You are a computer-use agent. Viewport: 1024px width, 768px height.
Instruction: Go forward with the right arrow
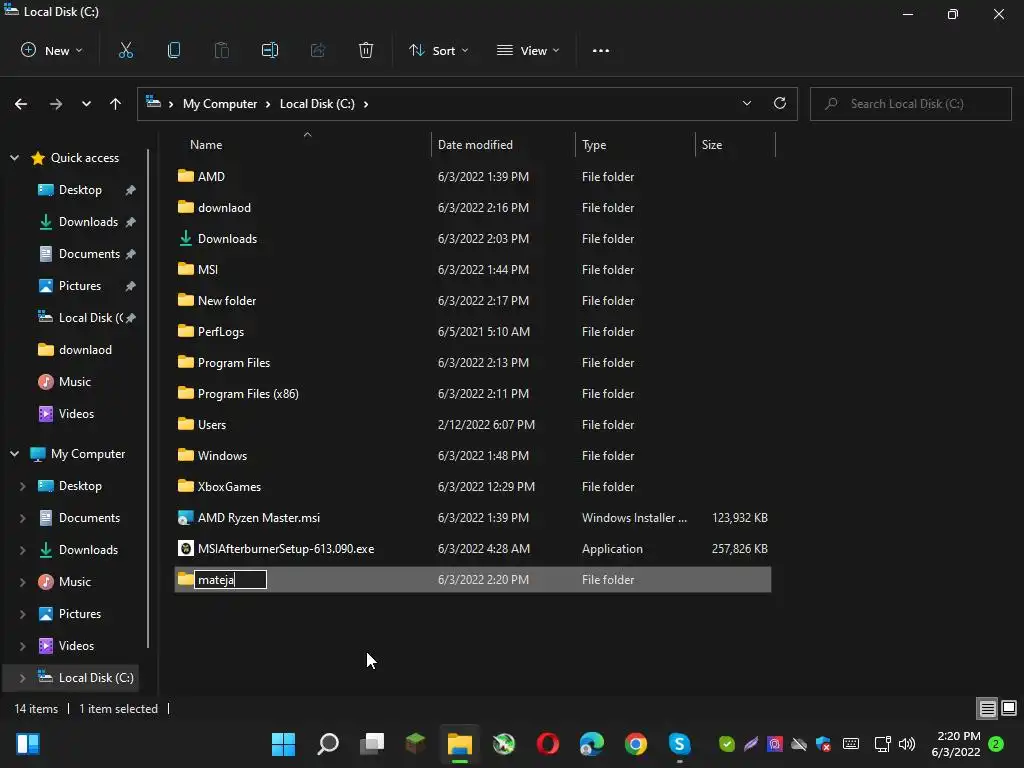pyautogui.click(x=56, y=104)
